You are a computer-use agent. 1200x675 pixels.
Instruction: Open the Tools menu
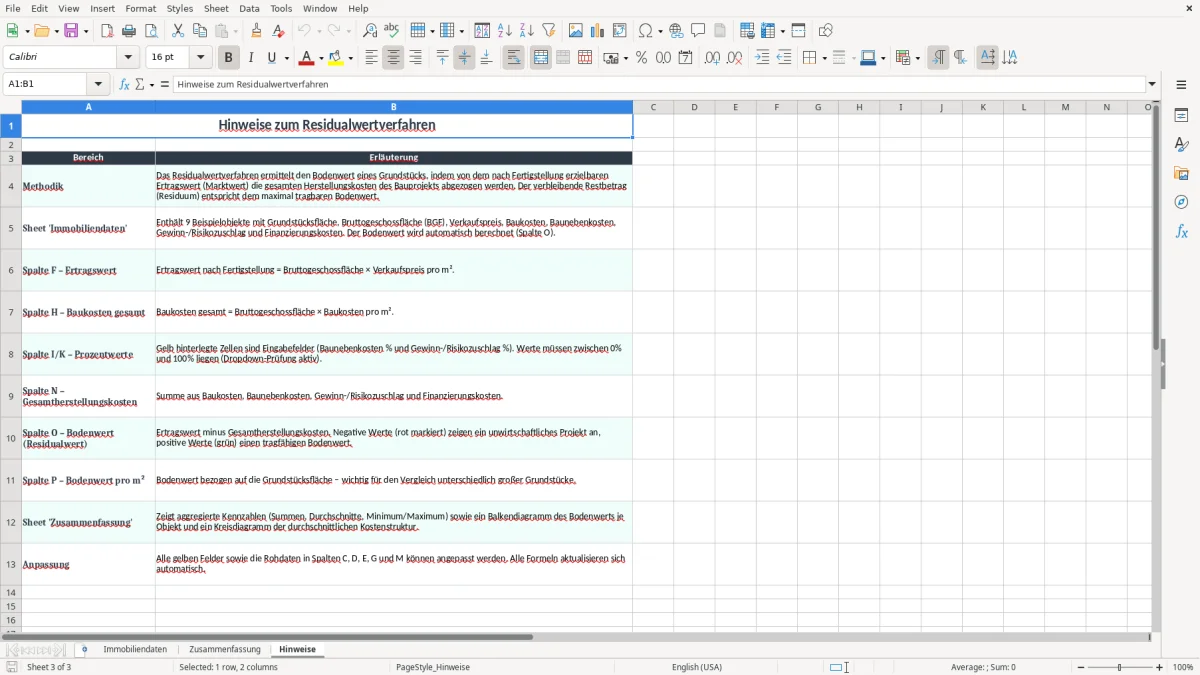click(x=281, y=8)
